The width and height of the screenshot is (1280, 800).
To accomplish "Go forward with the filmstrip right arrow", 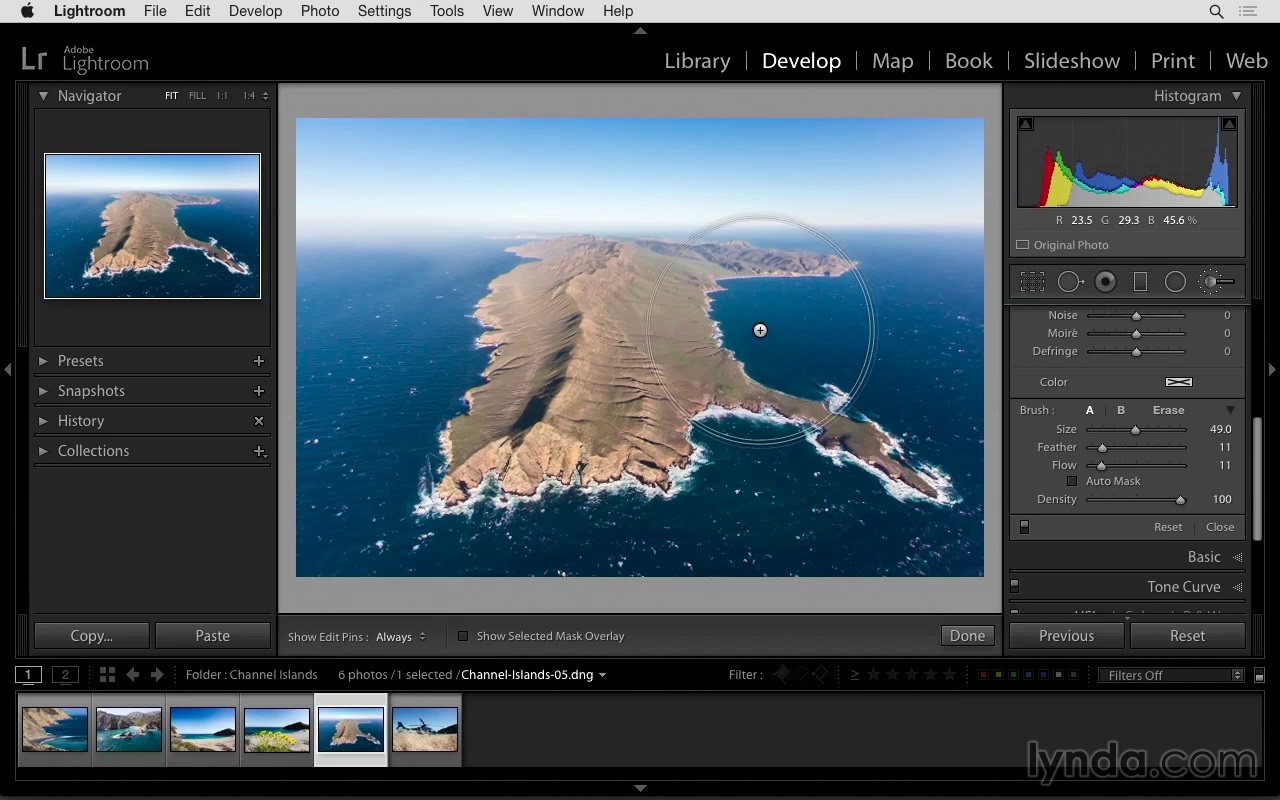I will pos(156,674).
